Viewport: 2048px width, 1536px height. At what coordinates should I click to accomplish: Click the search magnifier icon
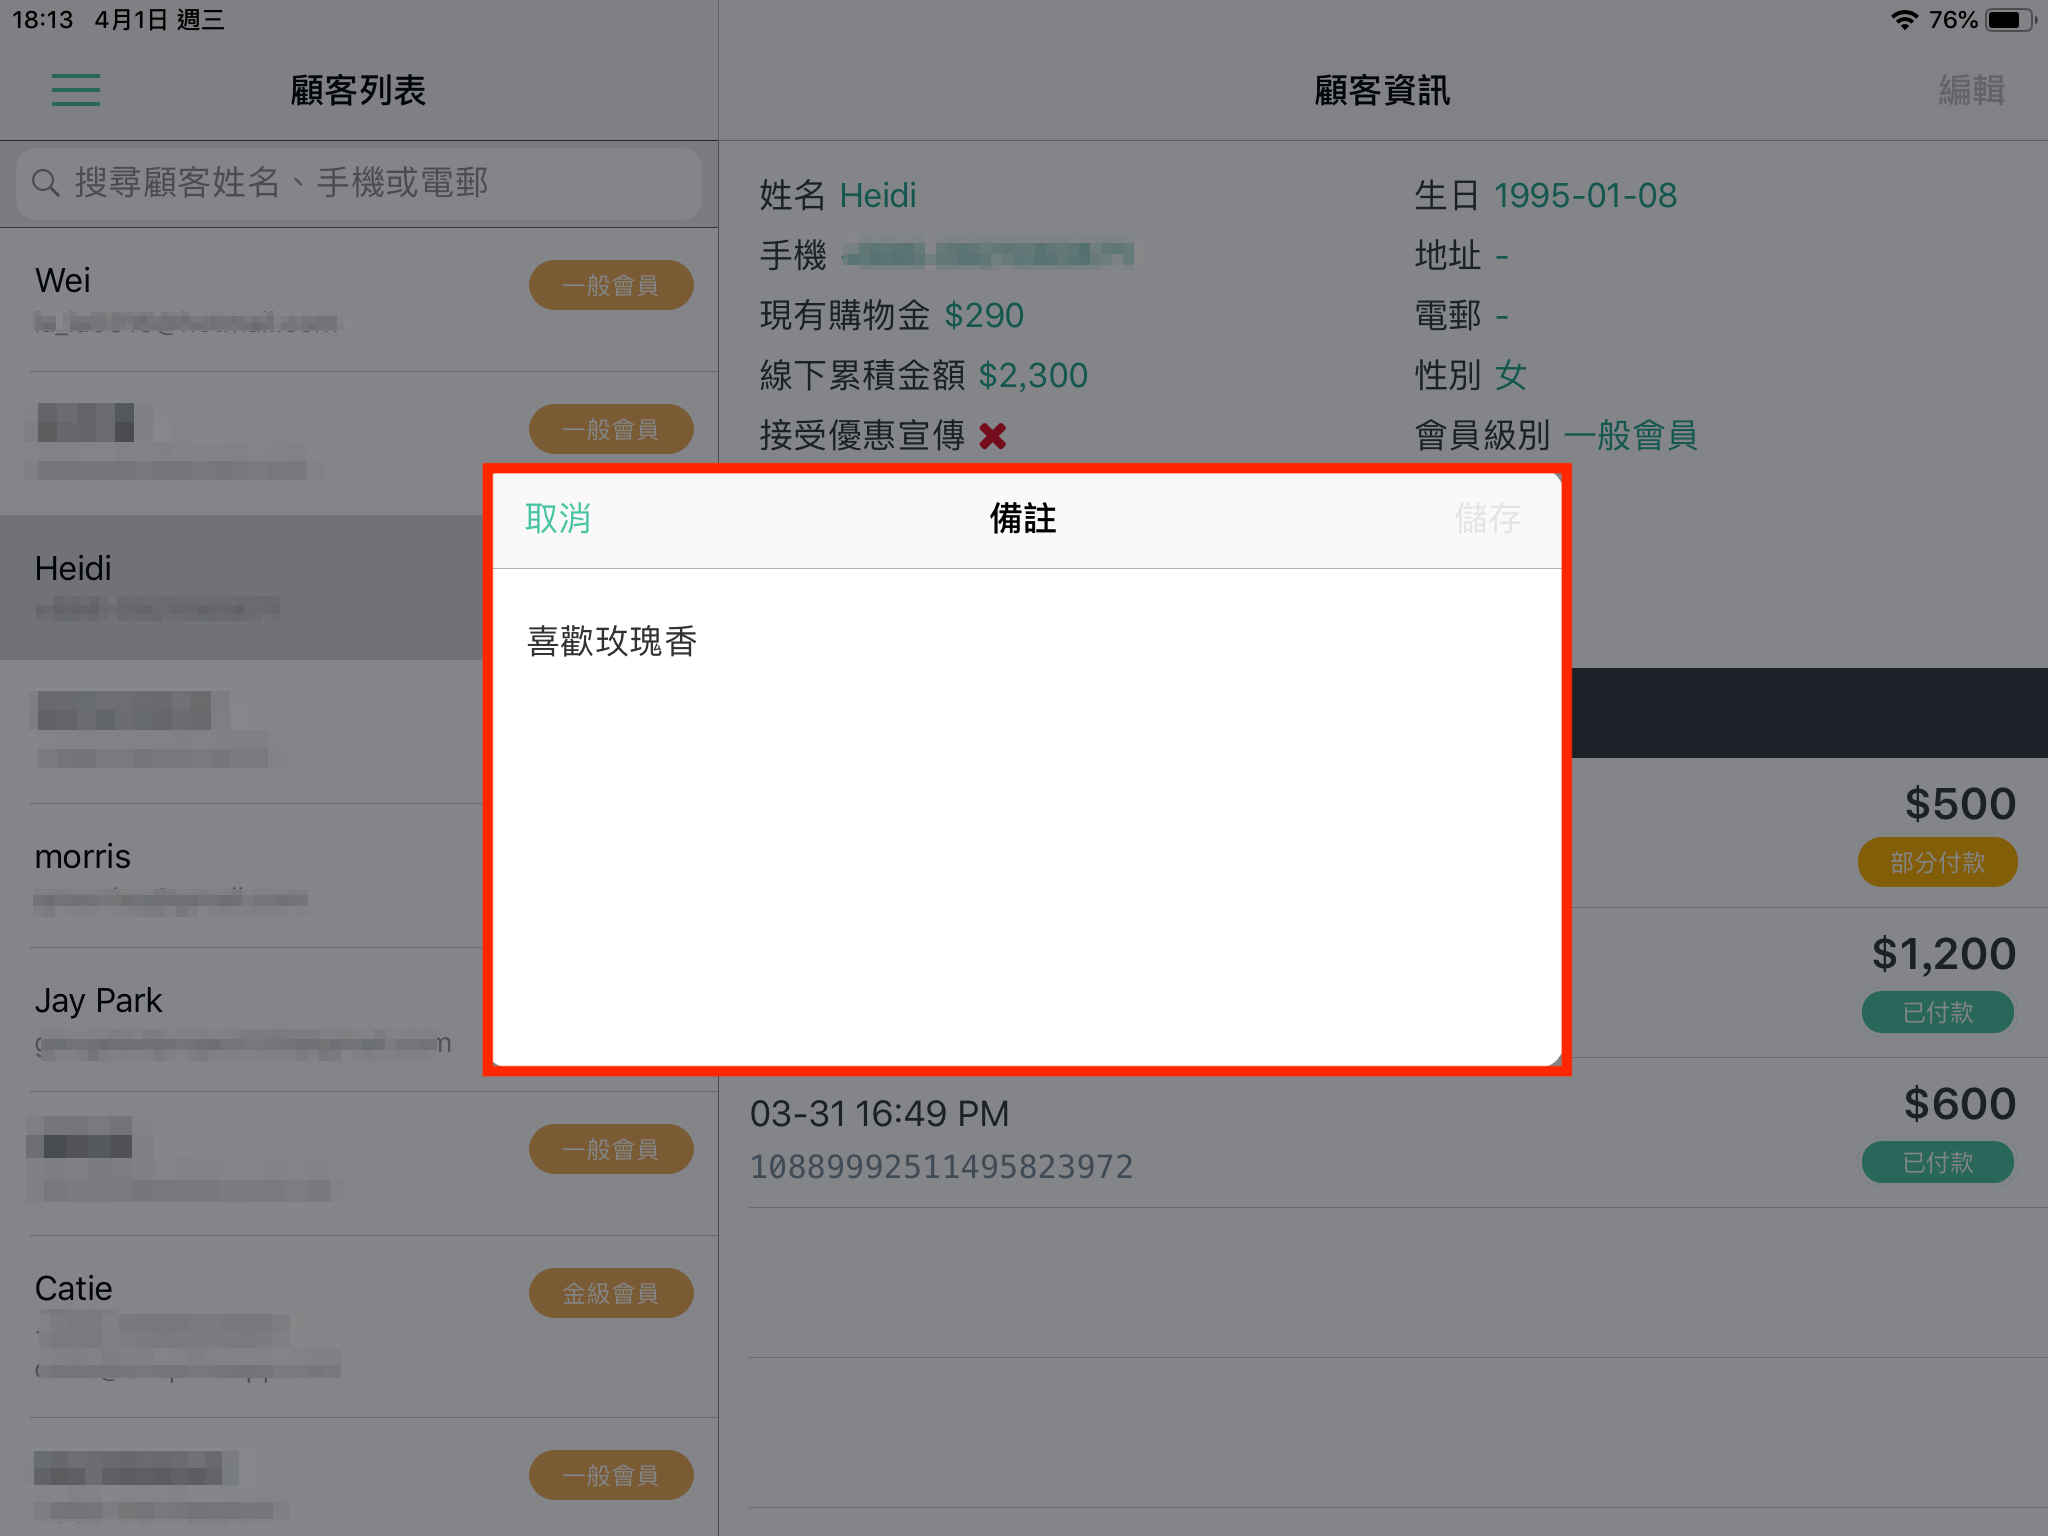coord(46,183)
